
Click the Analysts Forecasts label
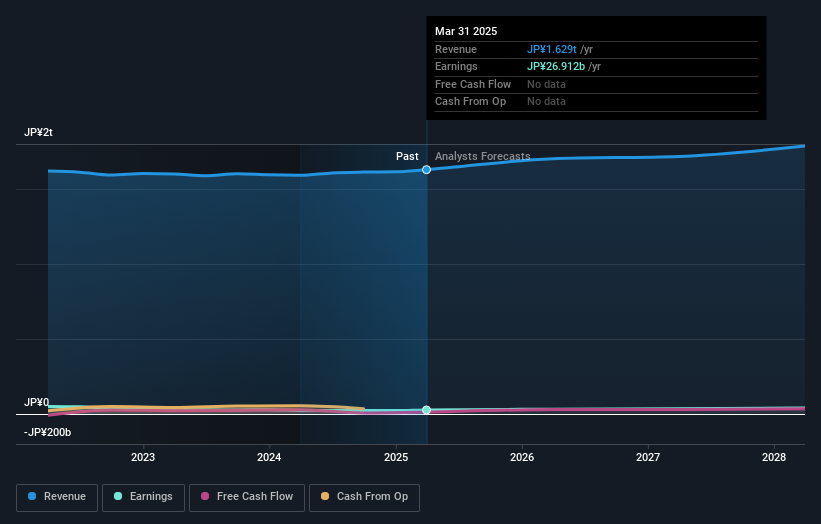pyautogui.click(x=482, y=156)
